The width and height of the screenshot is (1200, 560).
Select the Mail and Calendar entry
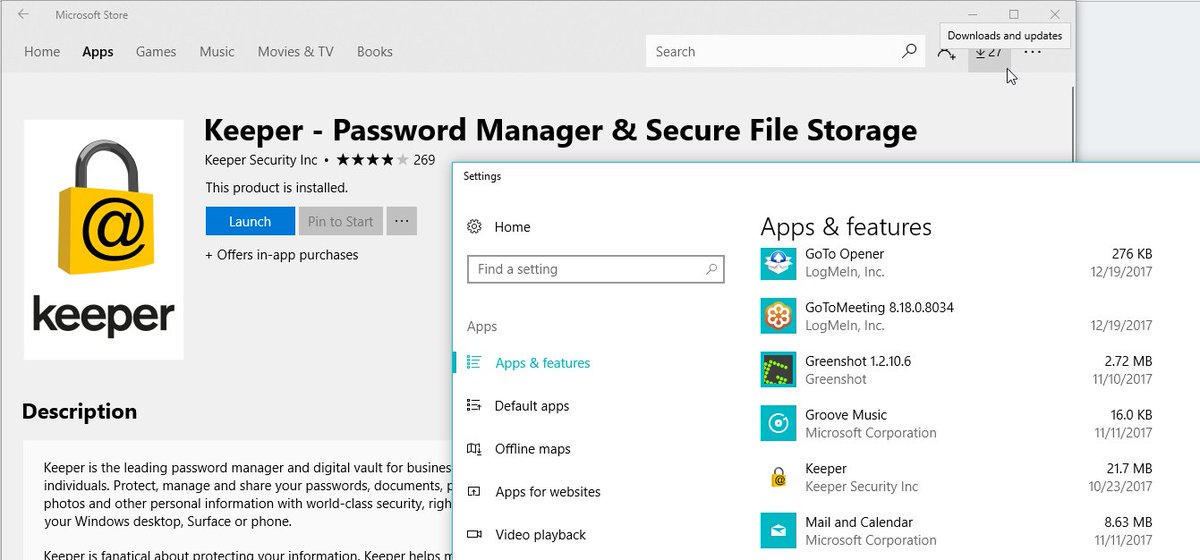tap(859, 522)
